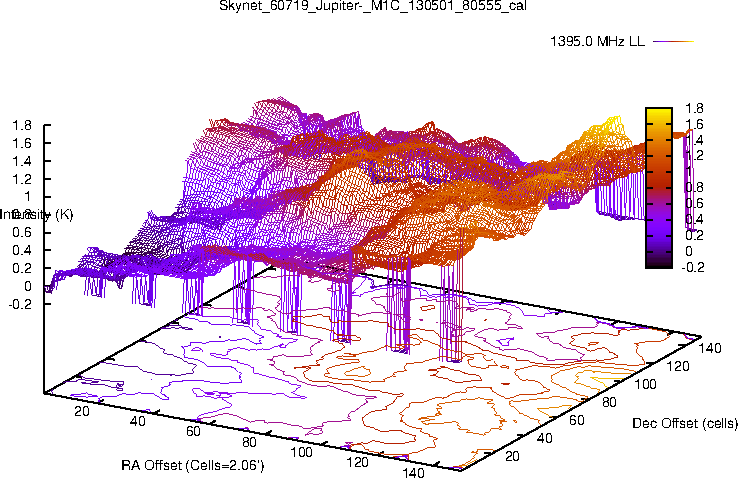
Task: Click the 1 tick on the Intensity axis
Action: coord(27,197)
